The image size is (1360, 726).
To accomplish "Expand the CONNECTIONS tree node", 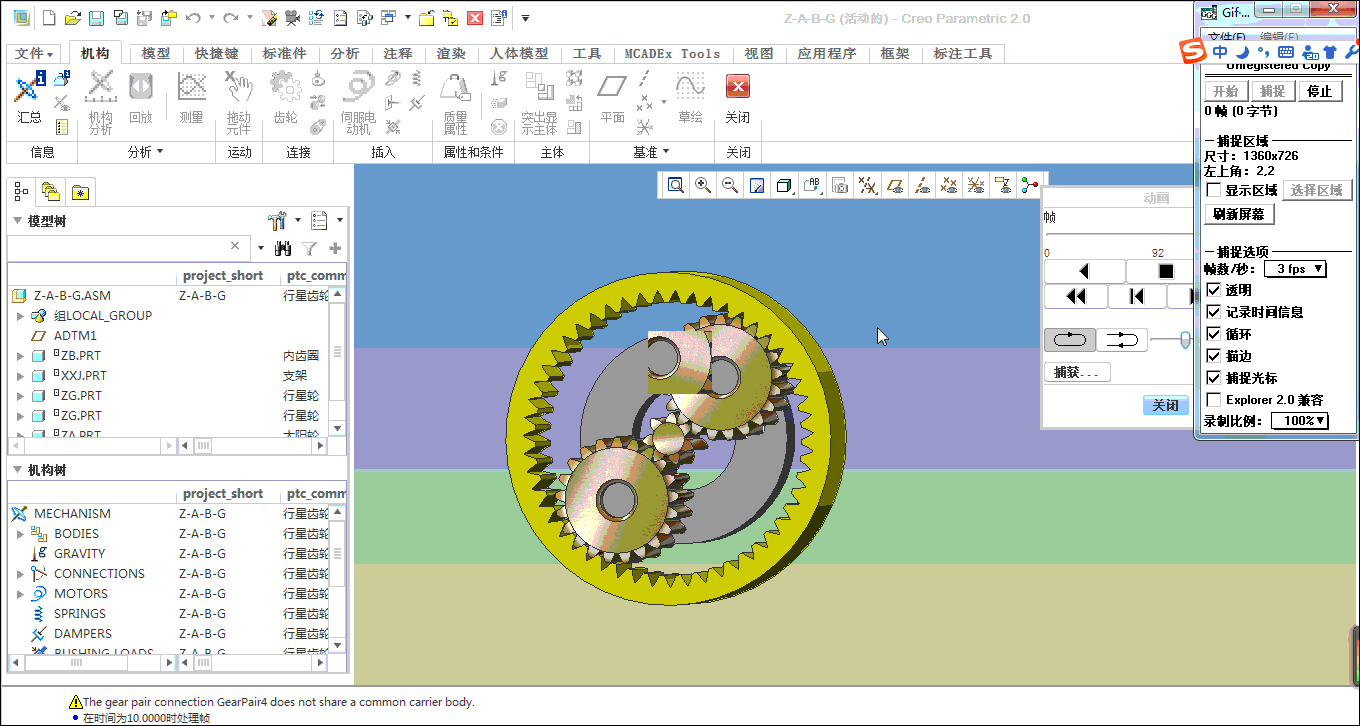I will pyautogui.click(x=20, y=574).
